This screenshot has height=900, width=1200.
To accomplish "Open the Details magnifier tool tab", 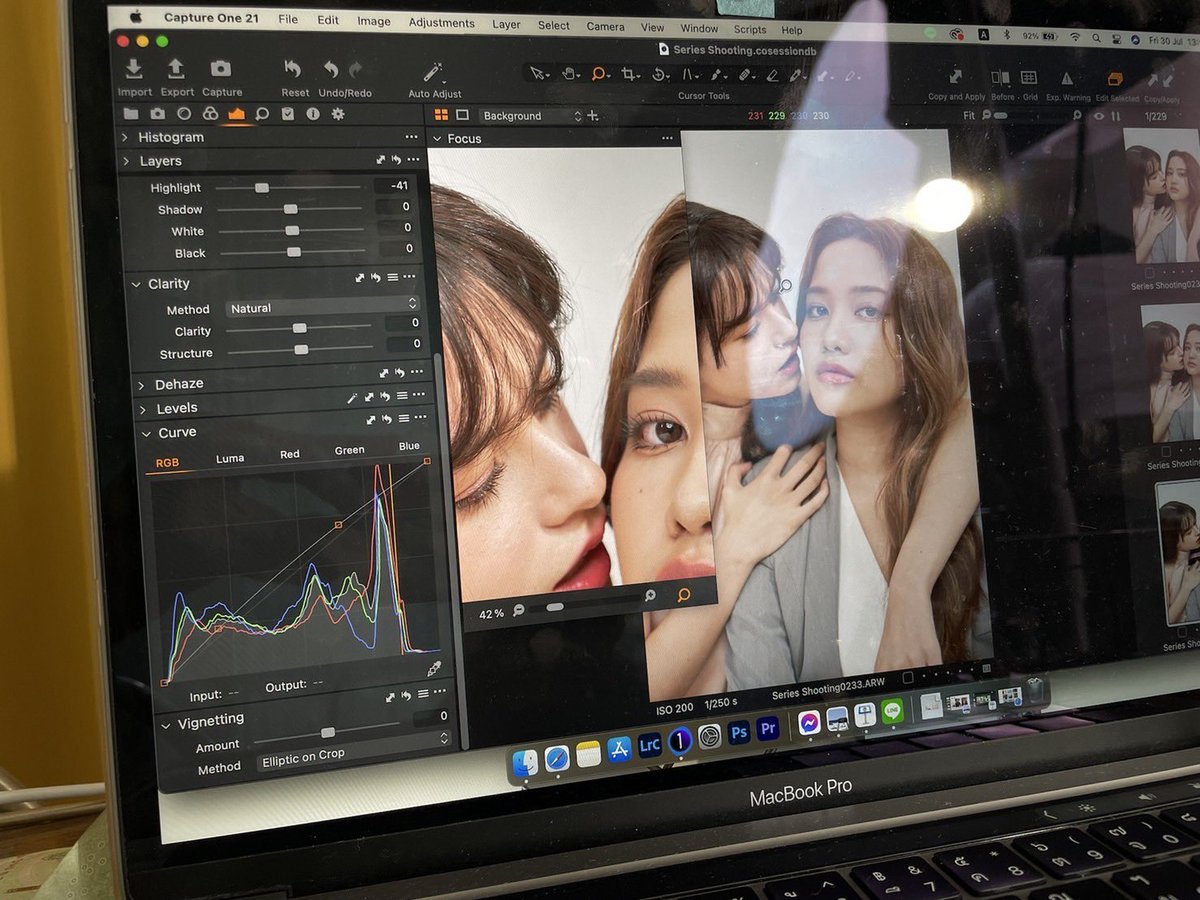I will click(262, 114).
